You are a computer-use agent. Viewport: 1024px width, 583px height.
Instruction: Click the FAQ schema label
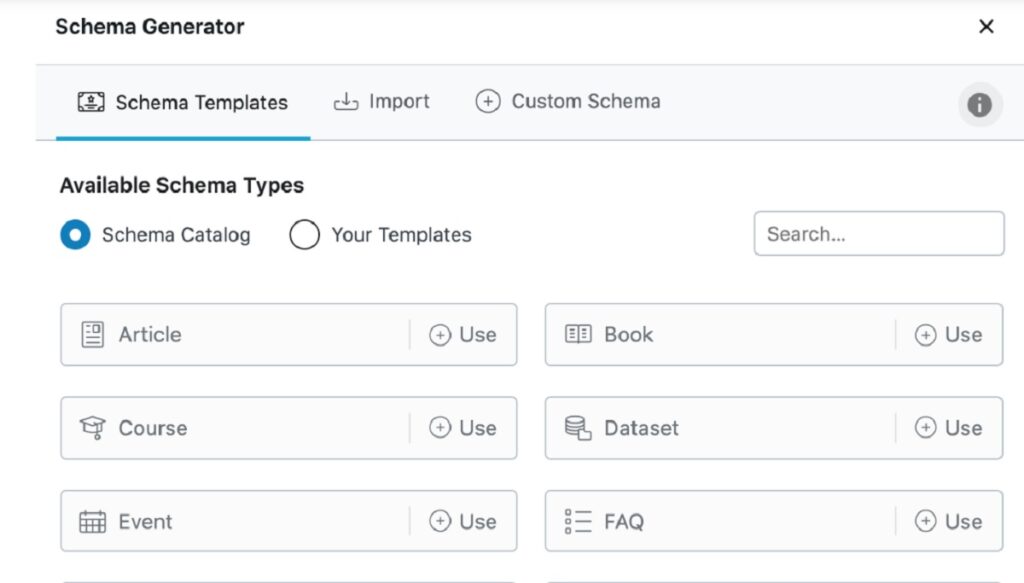pyautogui.click(x=624, y=522)
